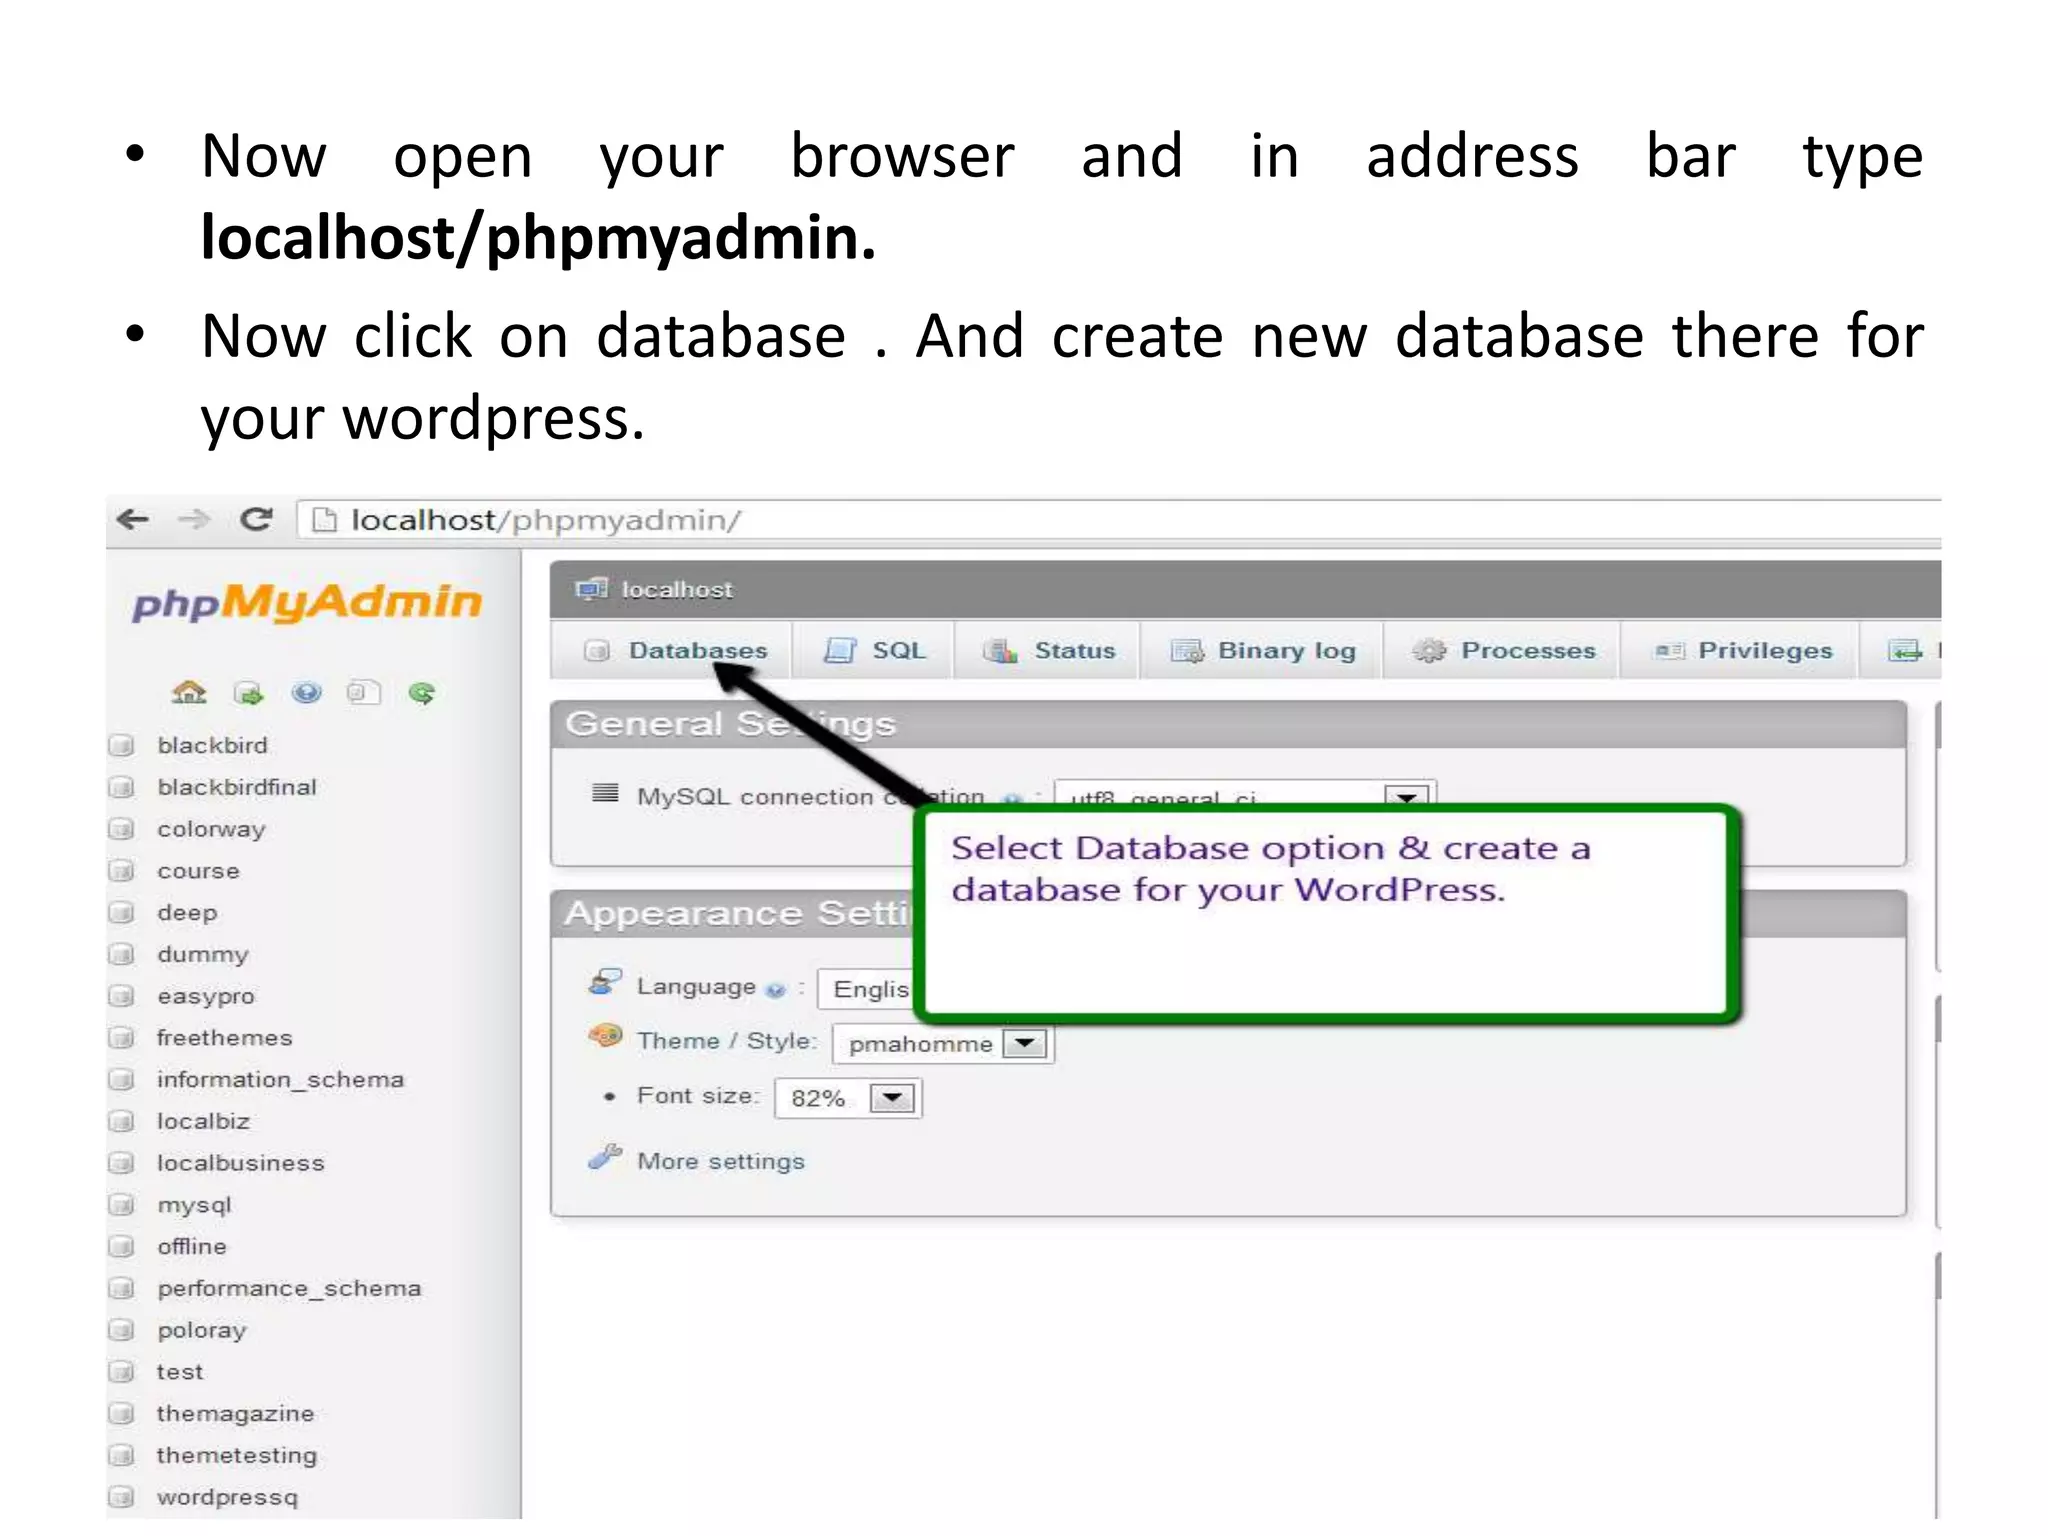The image size is (2048, 1536).
Task: Click the browser forward arrow
Action: click(194, 519)
